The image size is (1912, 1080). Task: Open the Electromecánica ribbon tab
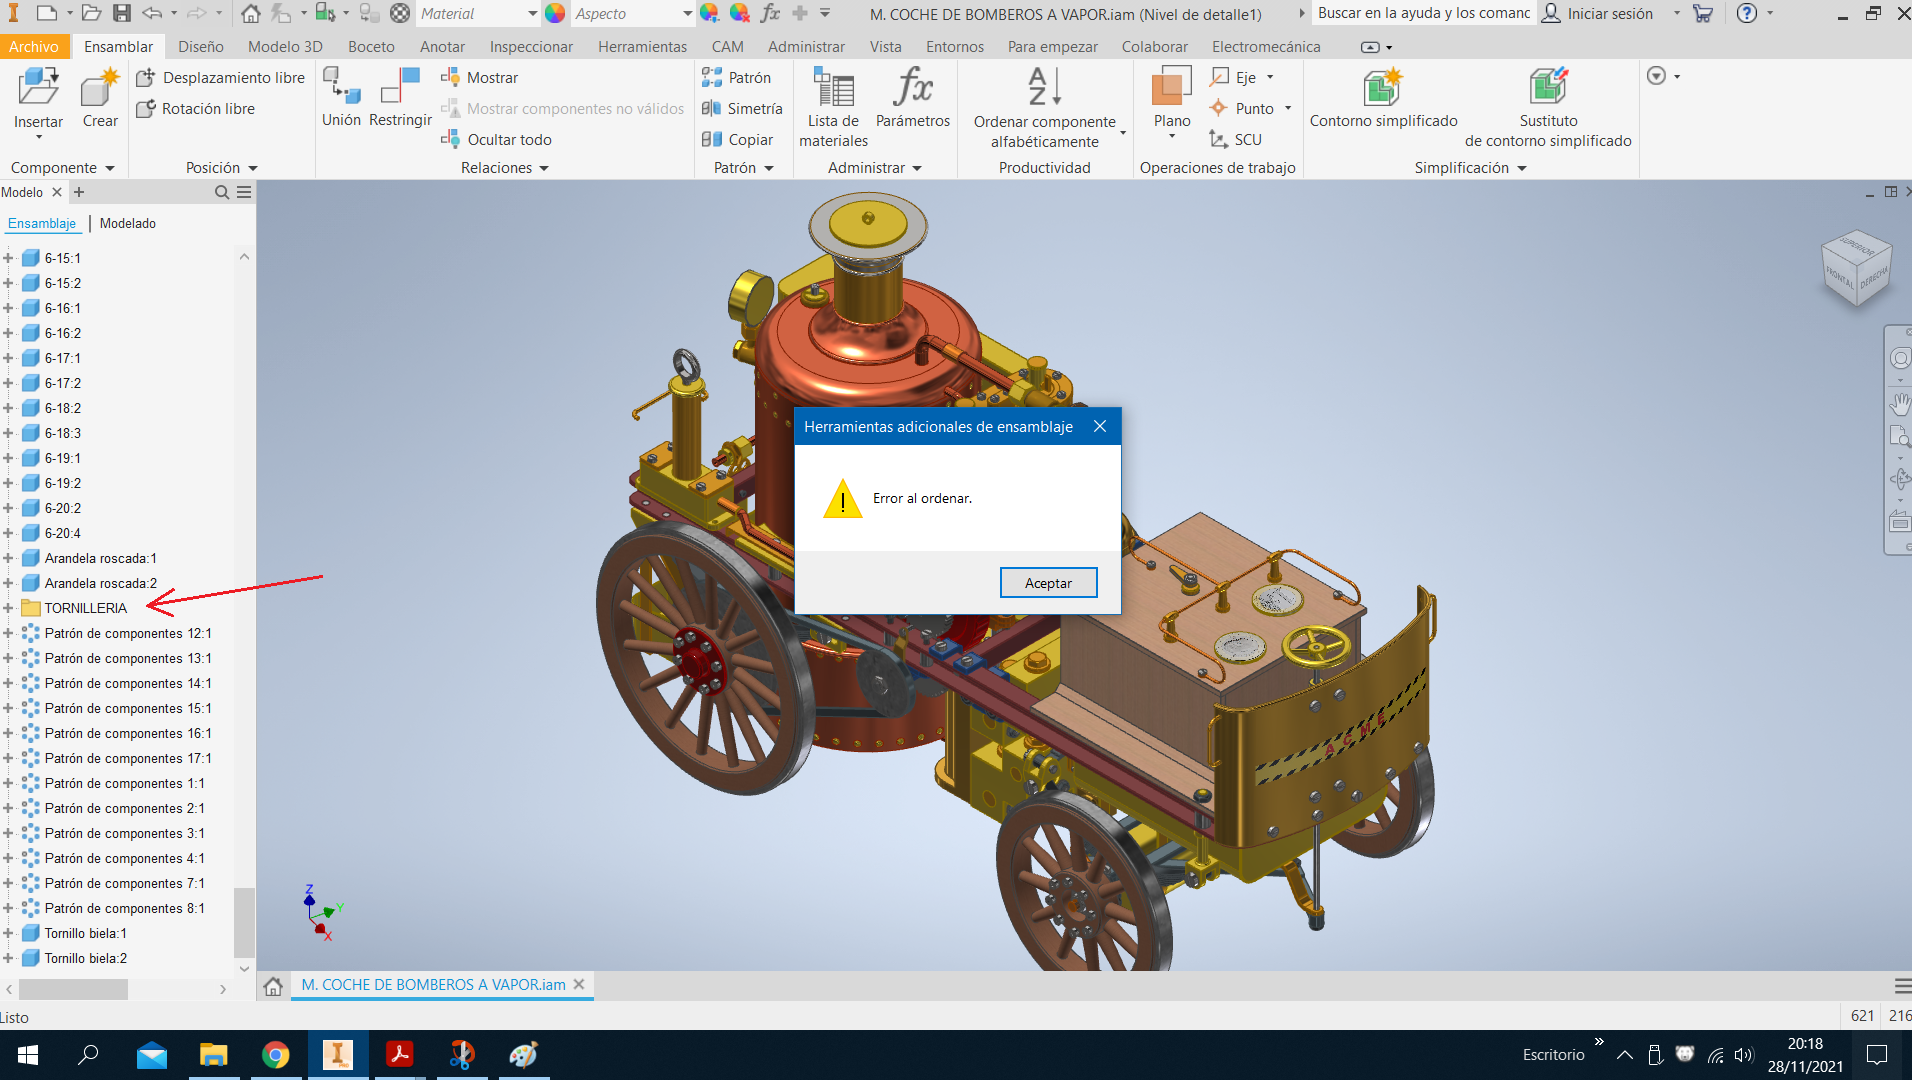[x=1266, y=46]
